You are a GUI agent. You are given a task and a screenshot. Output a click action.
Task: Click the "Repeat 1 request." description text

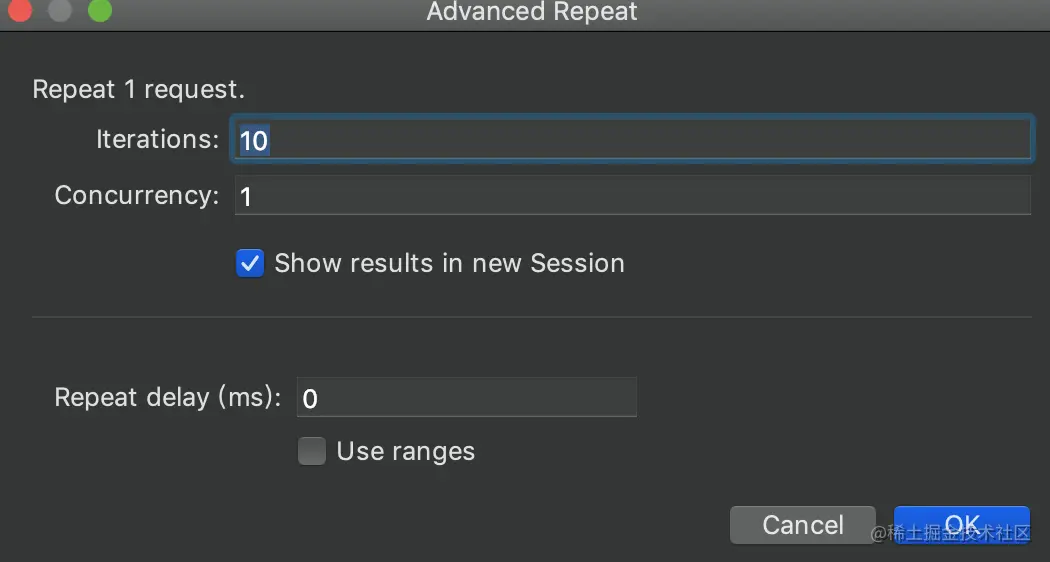(x=138, y=89)
